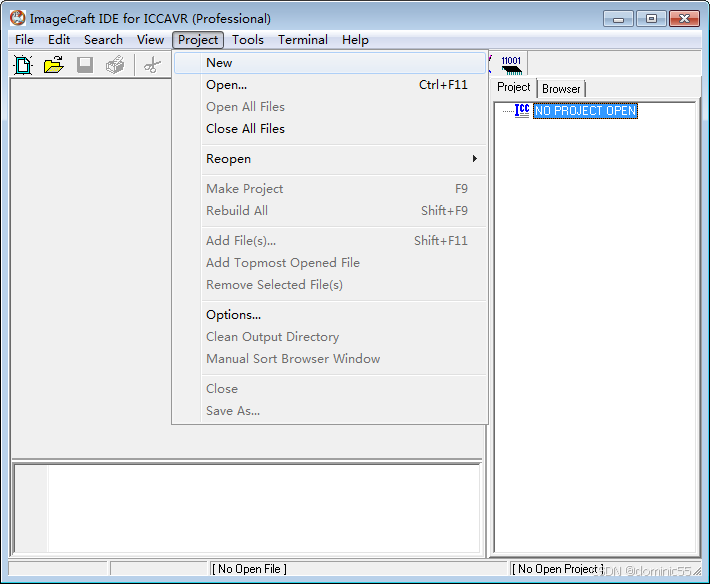Select Clean Output Directory entry

tap(330, 337)
